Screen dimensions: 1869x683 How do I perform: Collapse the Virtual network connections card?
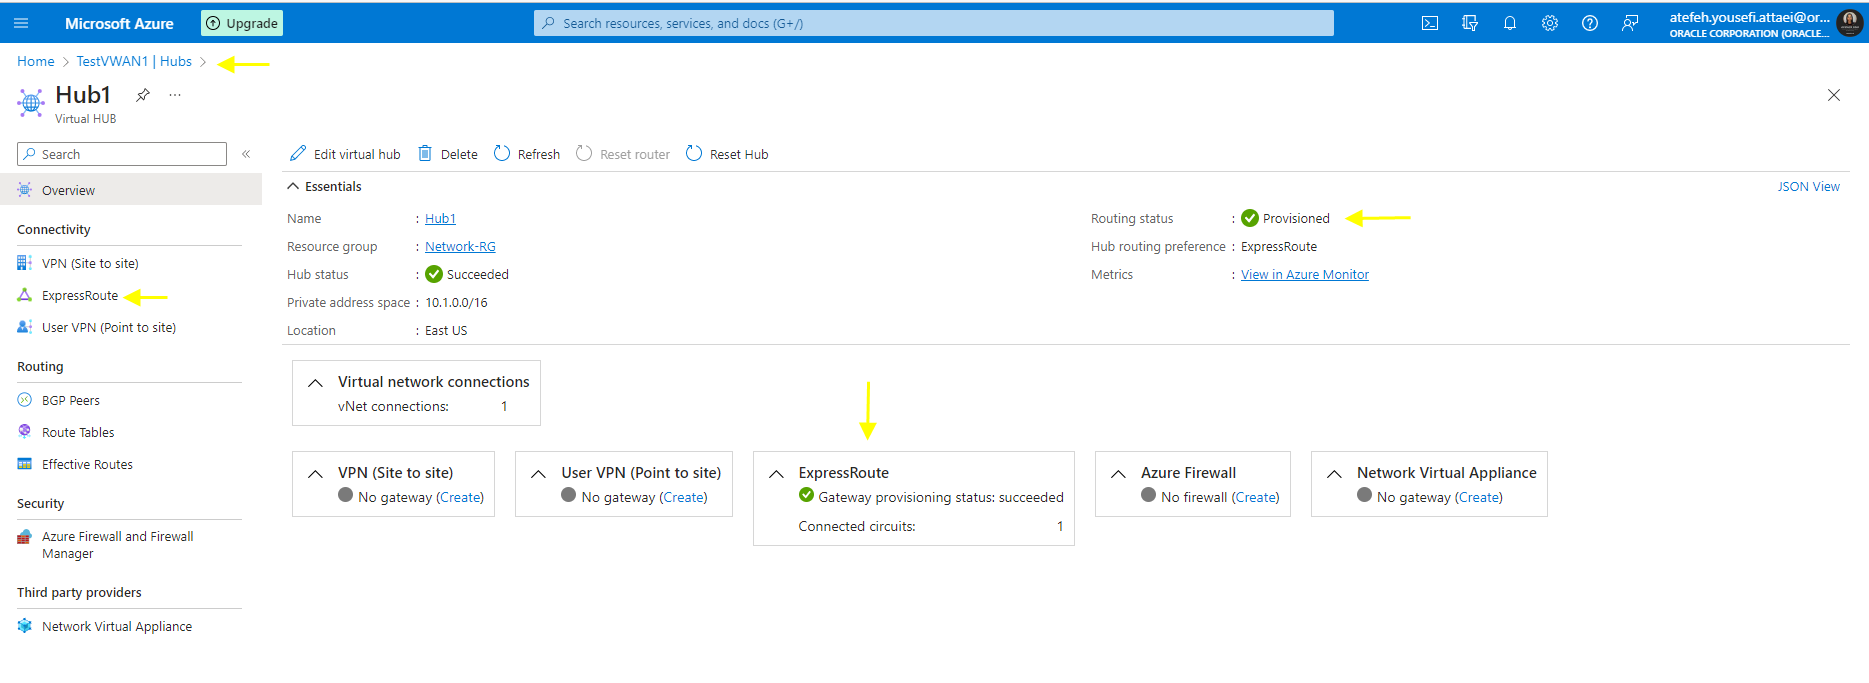point(315,383)
